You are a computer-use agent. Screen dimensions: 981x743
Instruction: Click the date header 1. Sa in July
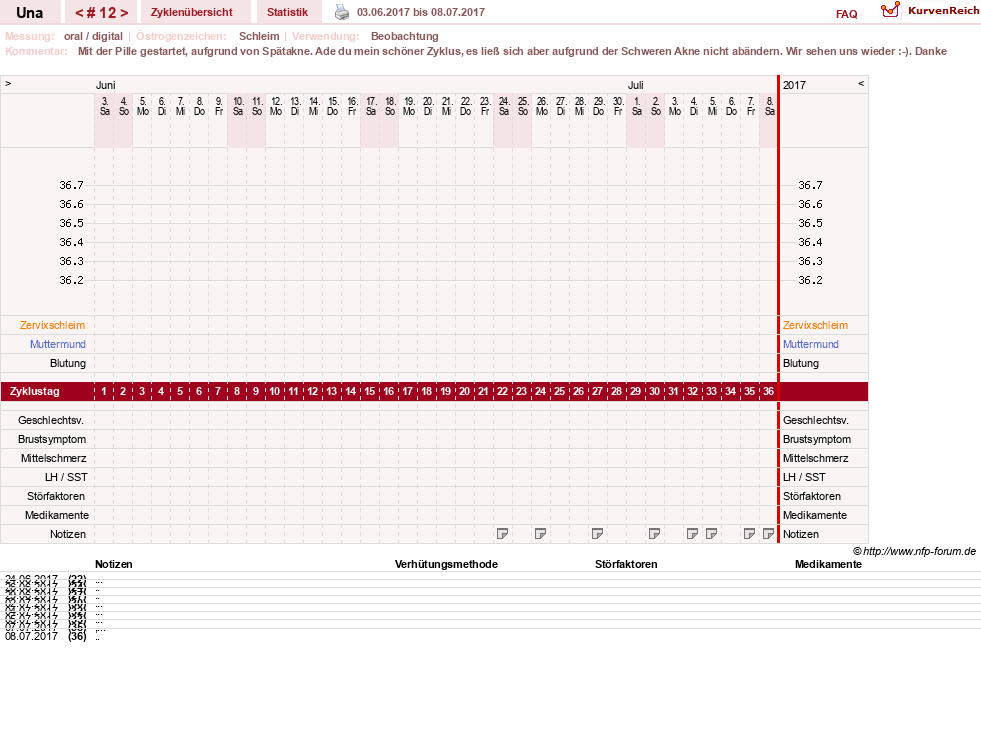[x=636, y=106]
